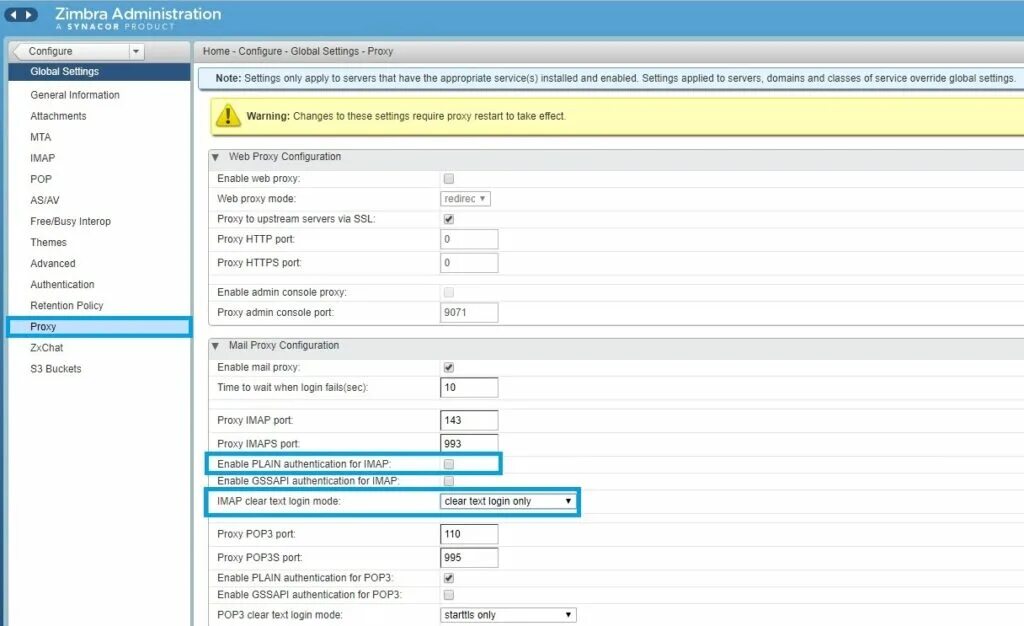Viewport: 1024px width, 626px height.
Task: Open General Information settings
Action: click(x=74, y=95)
